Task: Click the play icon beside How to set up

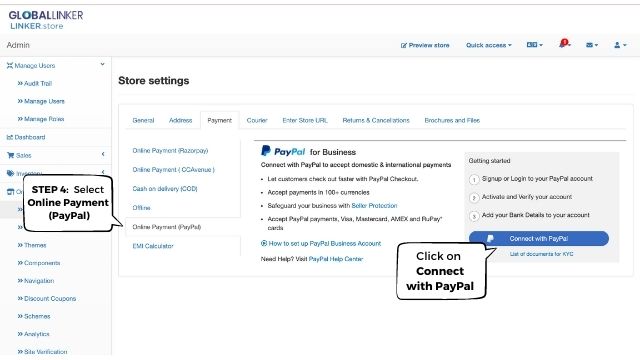Action: 264,243
